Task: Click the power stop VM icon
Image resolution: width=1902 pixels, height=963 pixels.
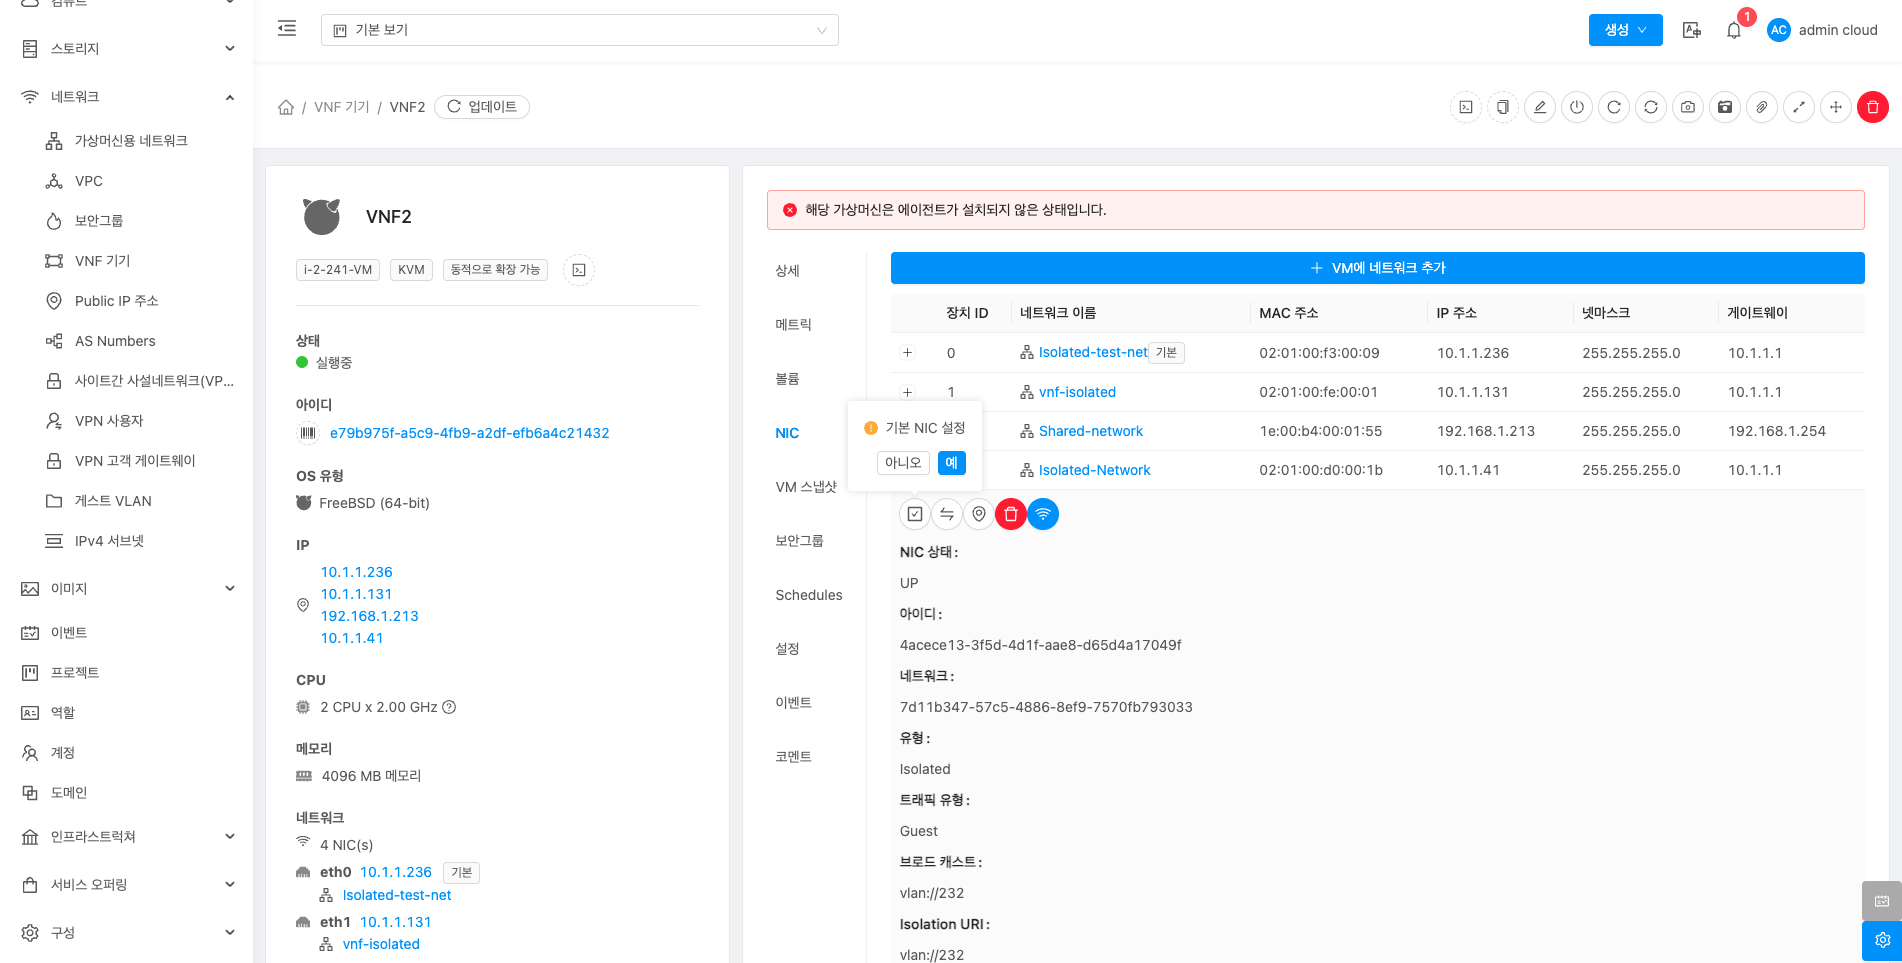Action: [1577, 107]
